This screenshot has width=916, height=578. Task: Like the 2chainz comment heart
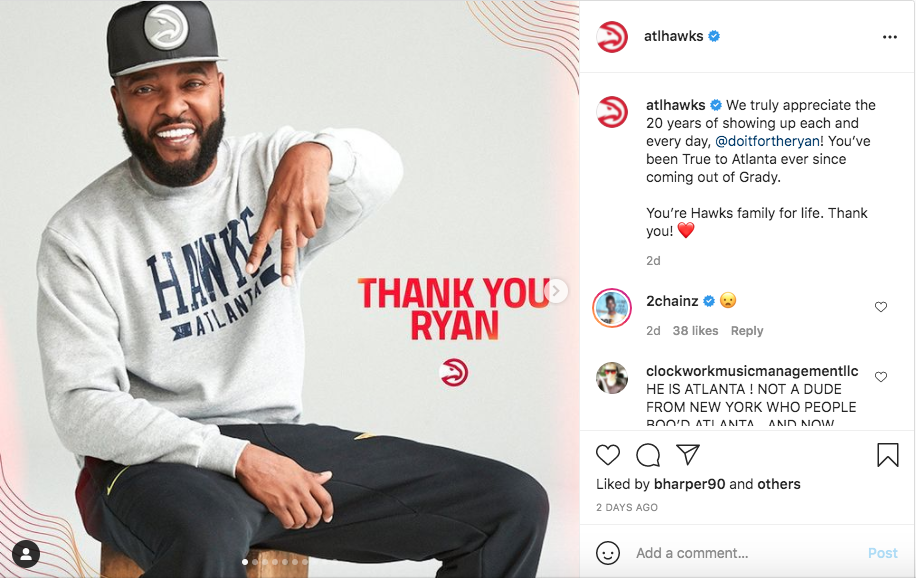click(x=881, y=307)
